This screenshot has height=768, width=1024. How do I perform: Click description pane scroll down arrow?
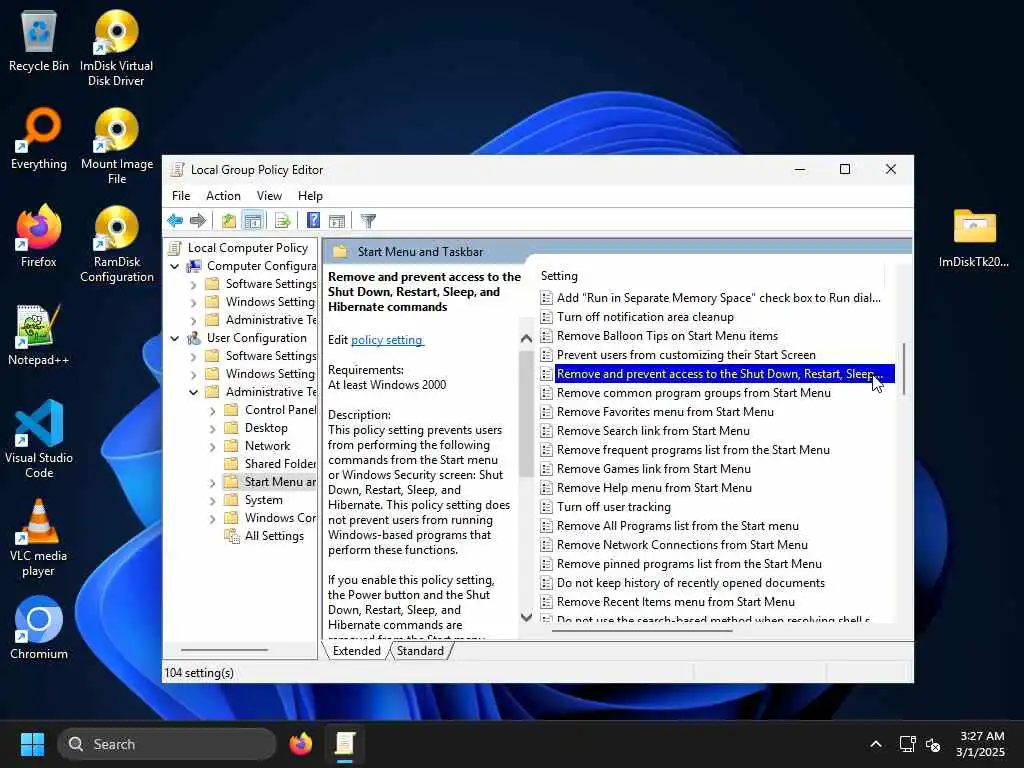pos(526,617)
